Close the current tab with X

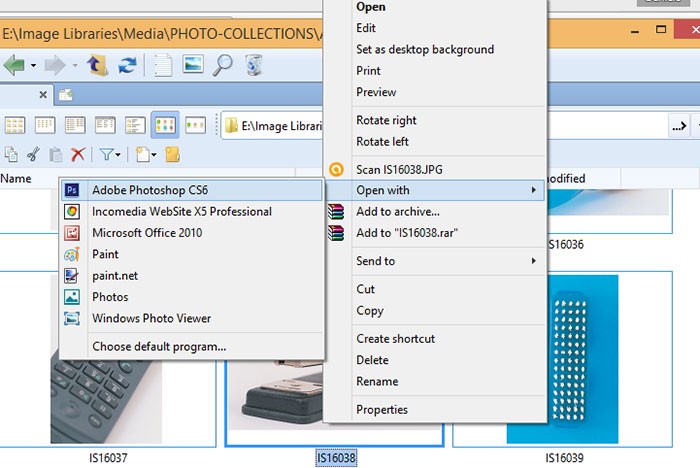click(43, 95)
